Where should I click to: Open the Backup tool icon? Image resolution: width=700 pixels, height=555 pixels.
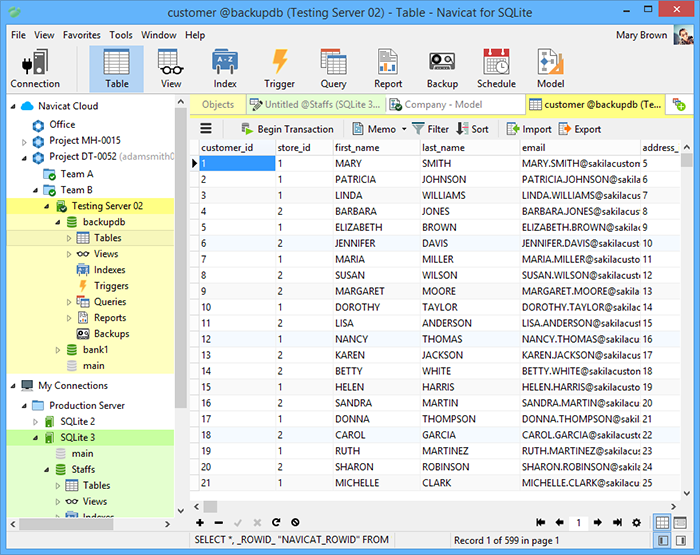pos(442,69)
